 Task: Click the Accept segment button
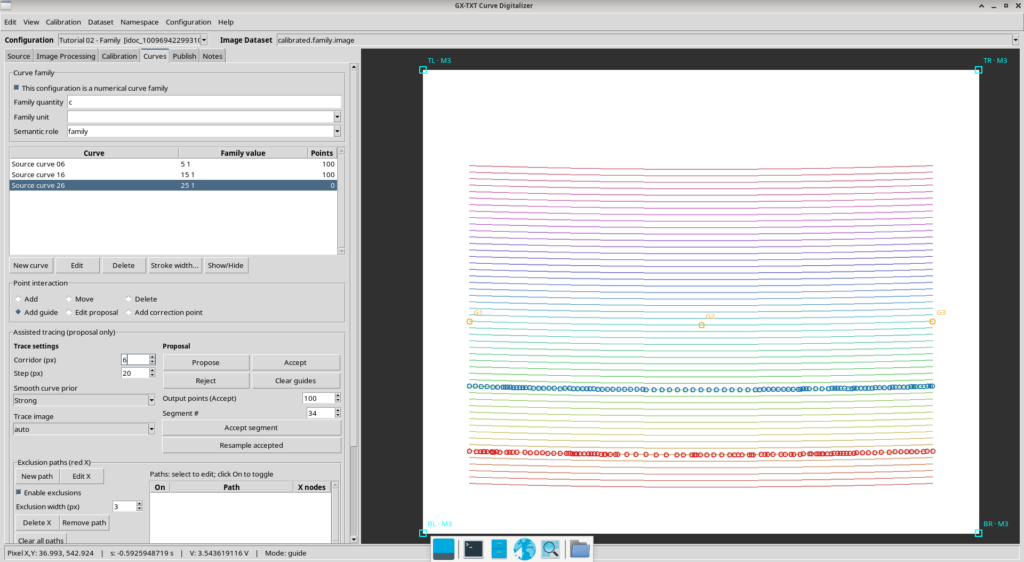pos(251,428)
